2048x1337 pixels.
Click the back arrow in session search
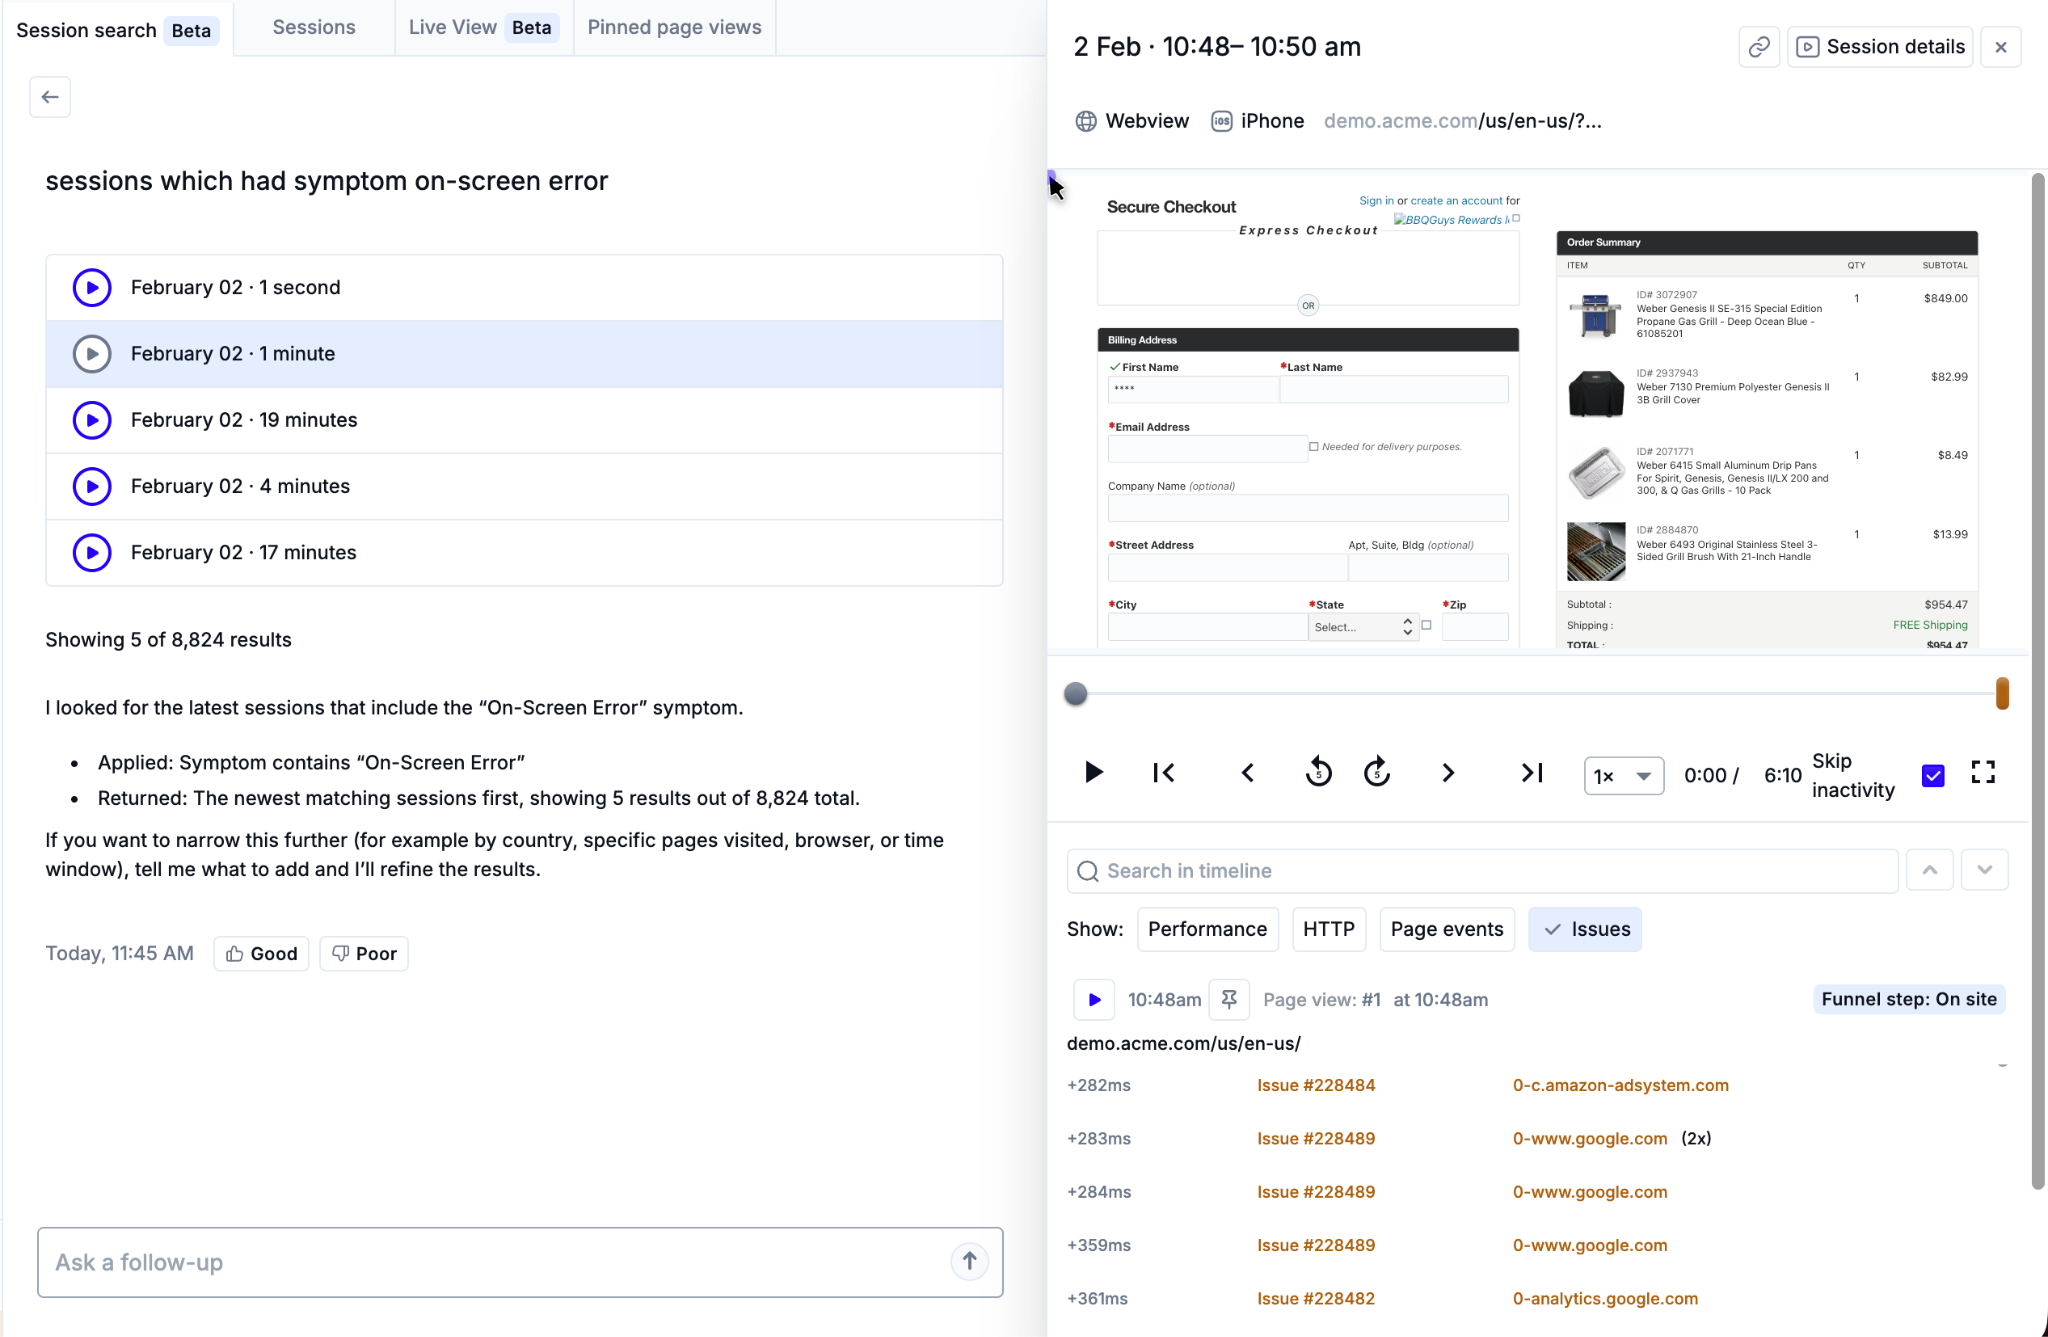coord(50,97)
